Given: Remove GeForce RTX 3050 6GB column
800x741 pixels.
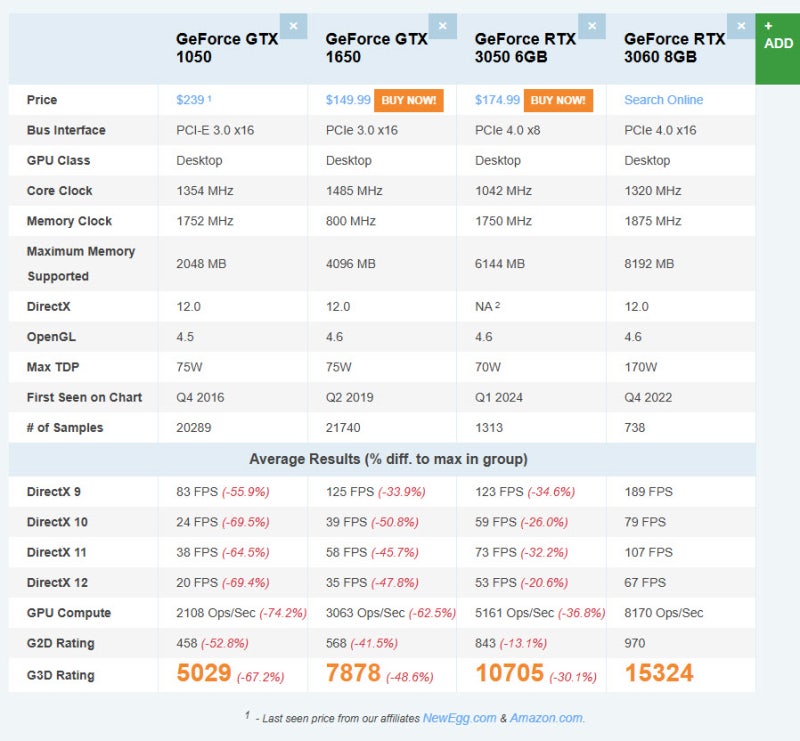Looking at the screenshot, I should tap(592, 26).
